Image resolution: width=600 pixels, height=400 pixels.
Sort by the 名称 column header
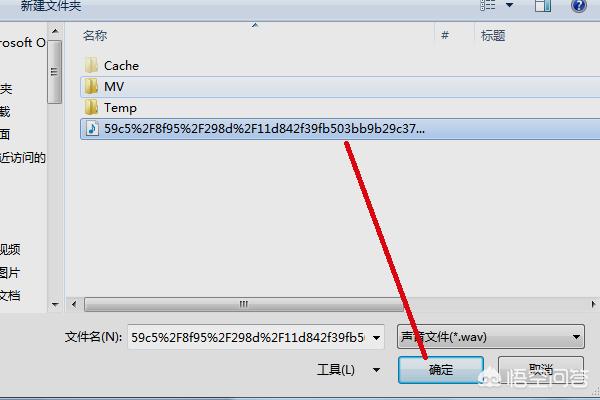95,36
